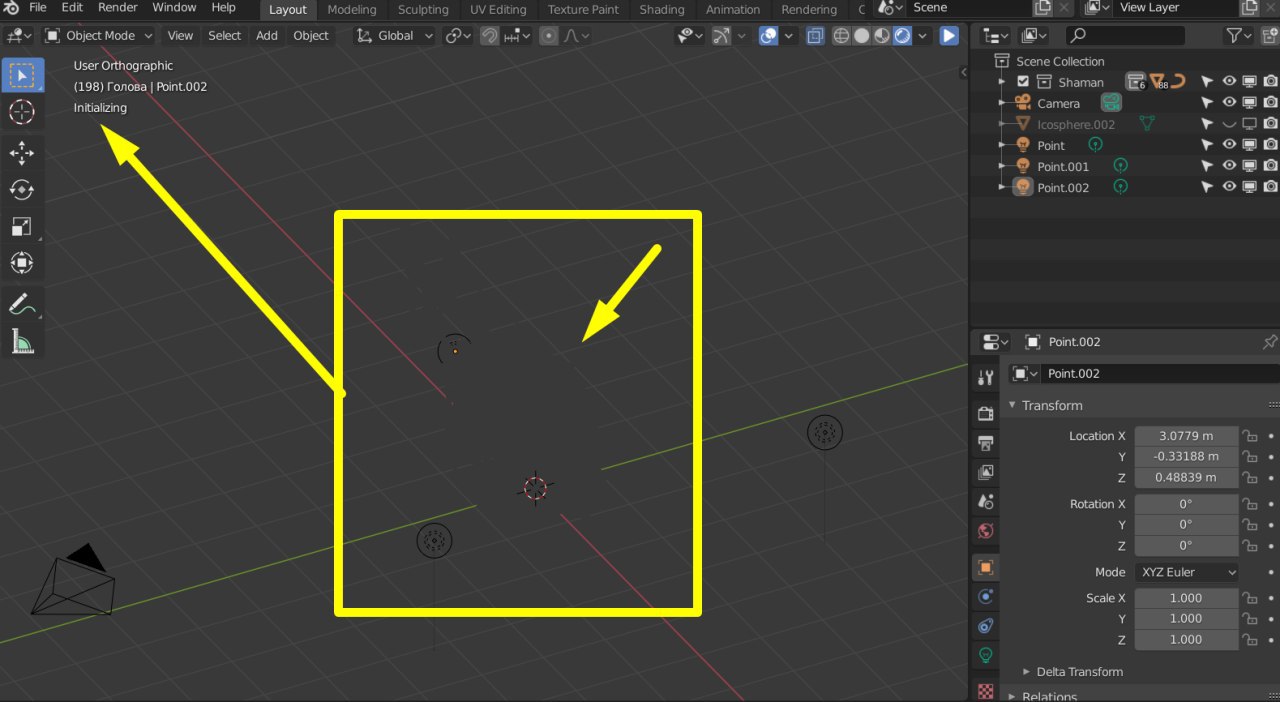The image size is (1280, 702).
Task: Show Icosphere.002 using its eye toggle
Action: pyautogui.click(x=1229, y=124)
